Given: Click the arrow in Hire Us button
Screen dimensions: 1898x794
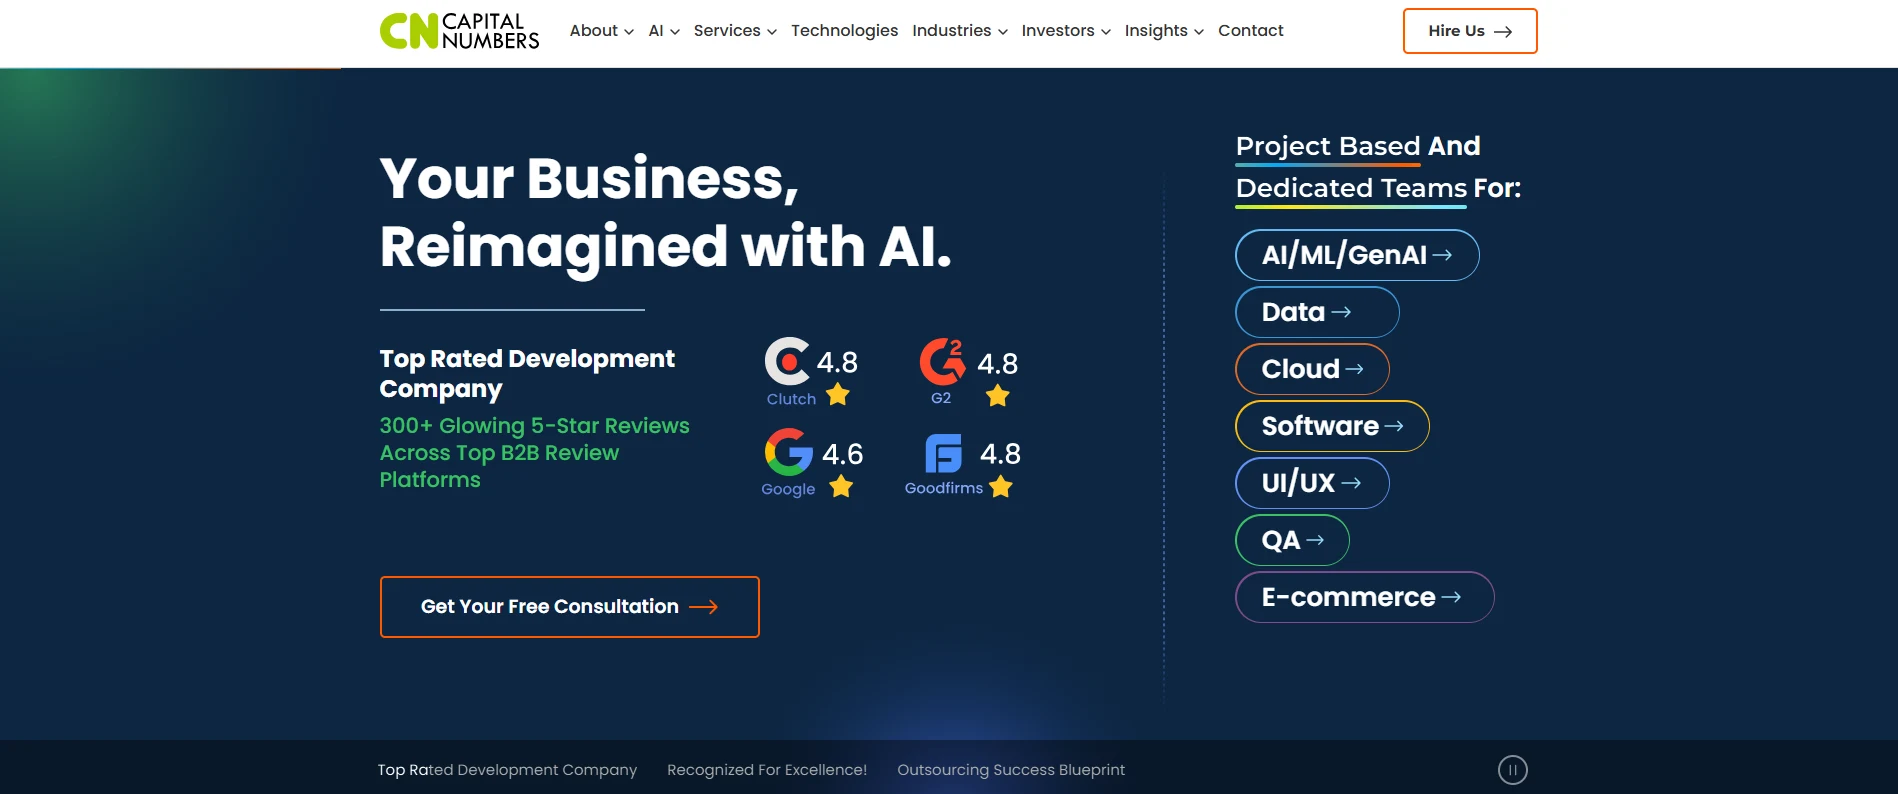Looking at the screenshot, I should [x=1502, y=32].
